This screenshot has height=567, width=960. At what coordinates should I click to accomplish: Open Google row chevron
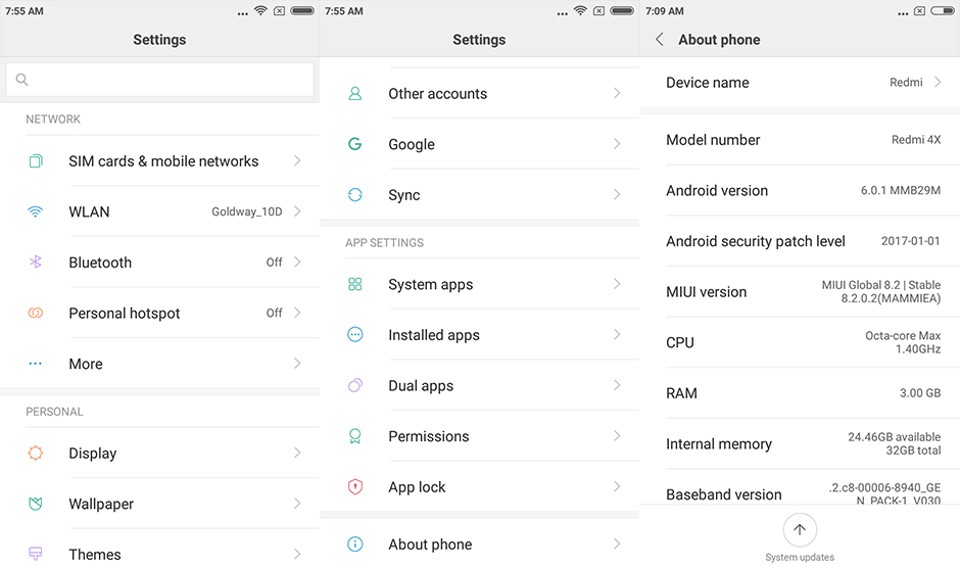[x=617, y=144]
